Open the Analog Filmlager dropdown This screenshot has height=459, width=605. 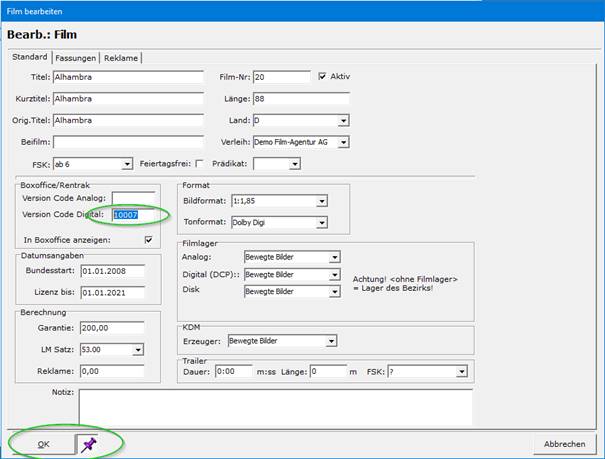pos(335,257)
